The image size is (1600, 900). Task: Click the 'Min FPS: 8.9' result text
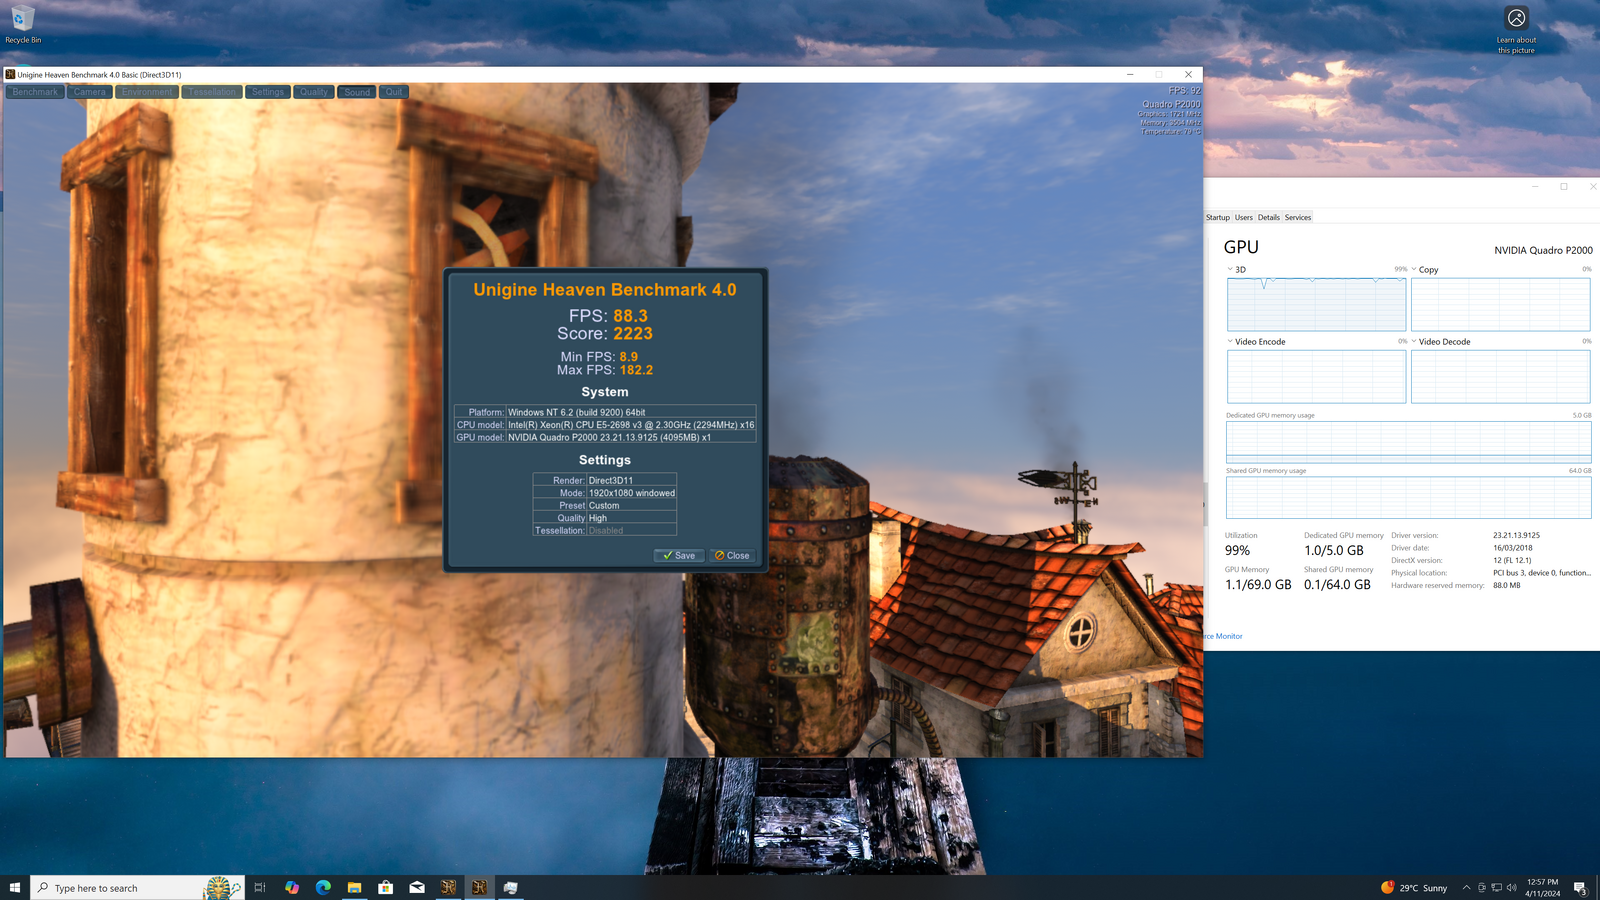click(x=598, y=356)
